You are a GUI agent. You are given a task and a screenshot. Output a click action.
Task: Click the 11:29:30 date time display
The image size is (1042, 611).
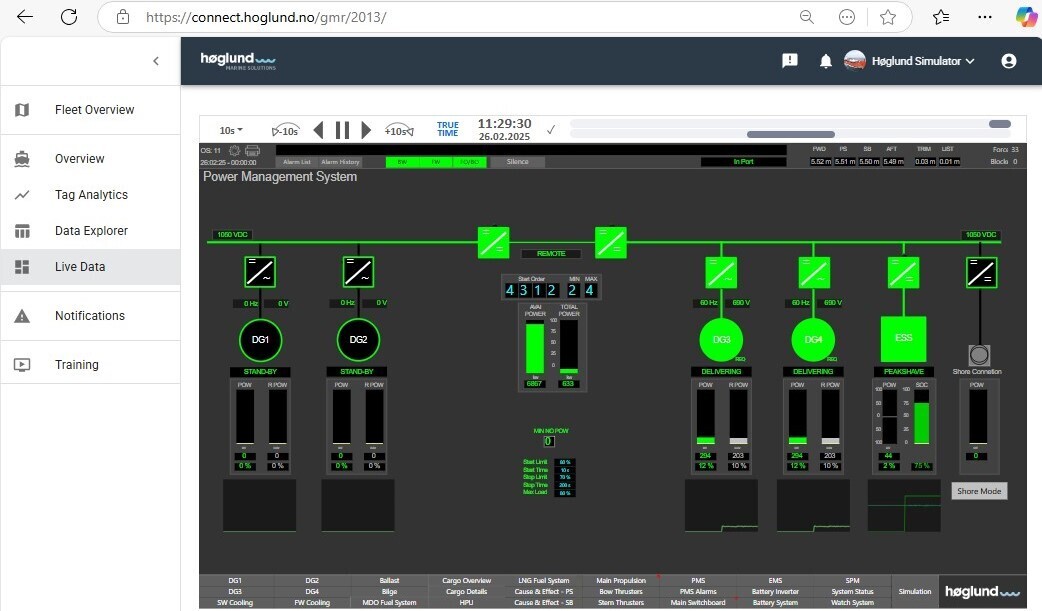tap(504, 129)
